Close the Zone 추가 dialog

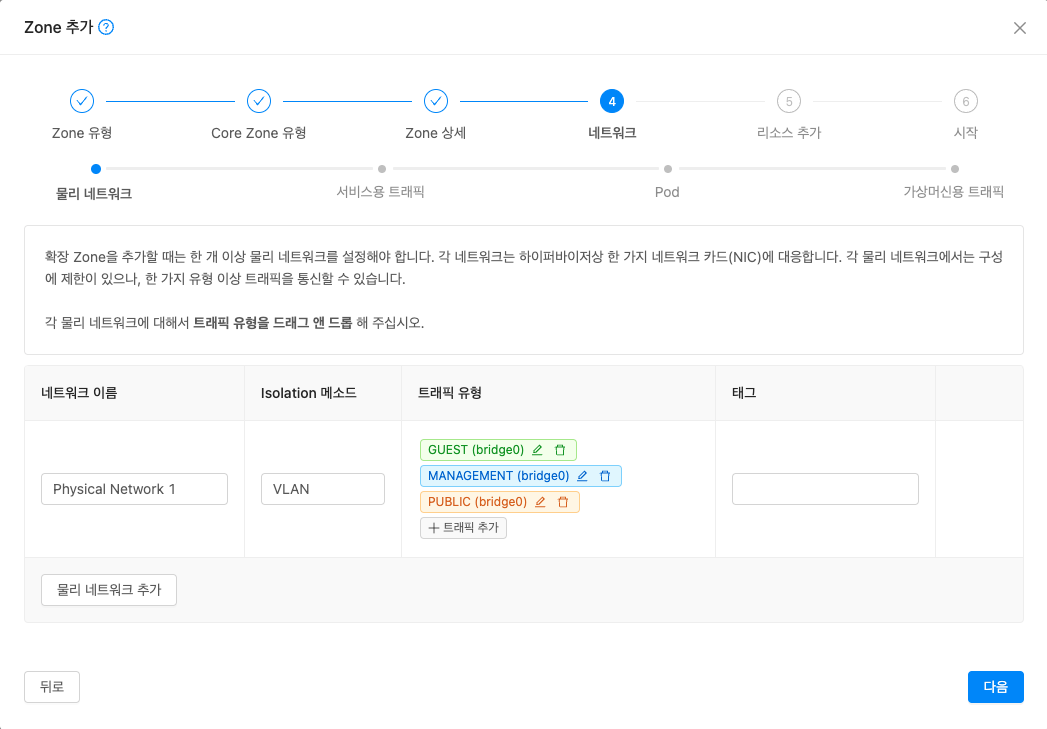click(x=1020, y=28)
